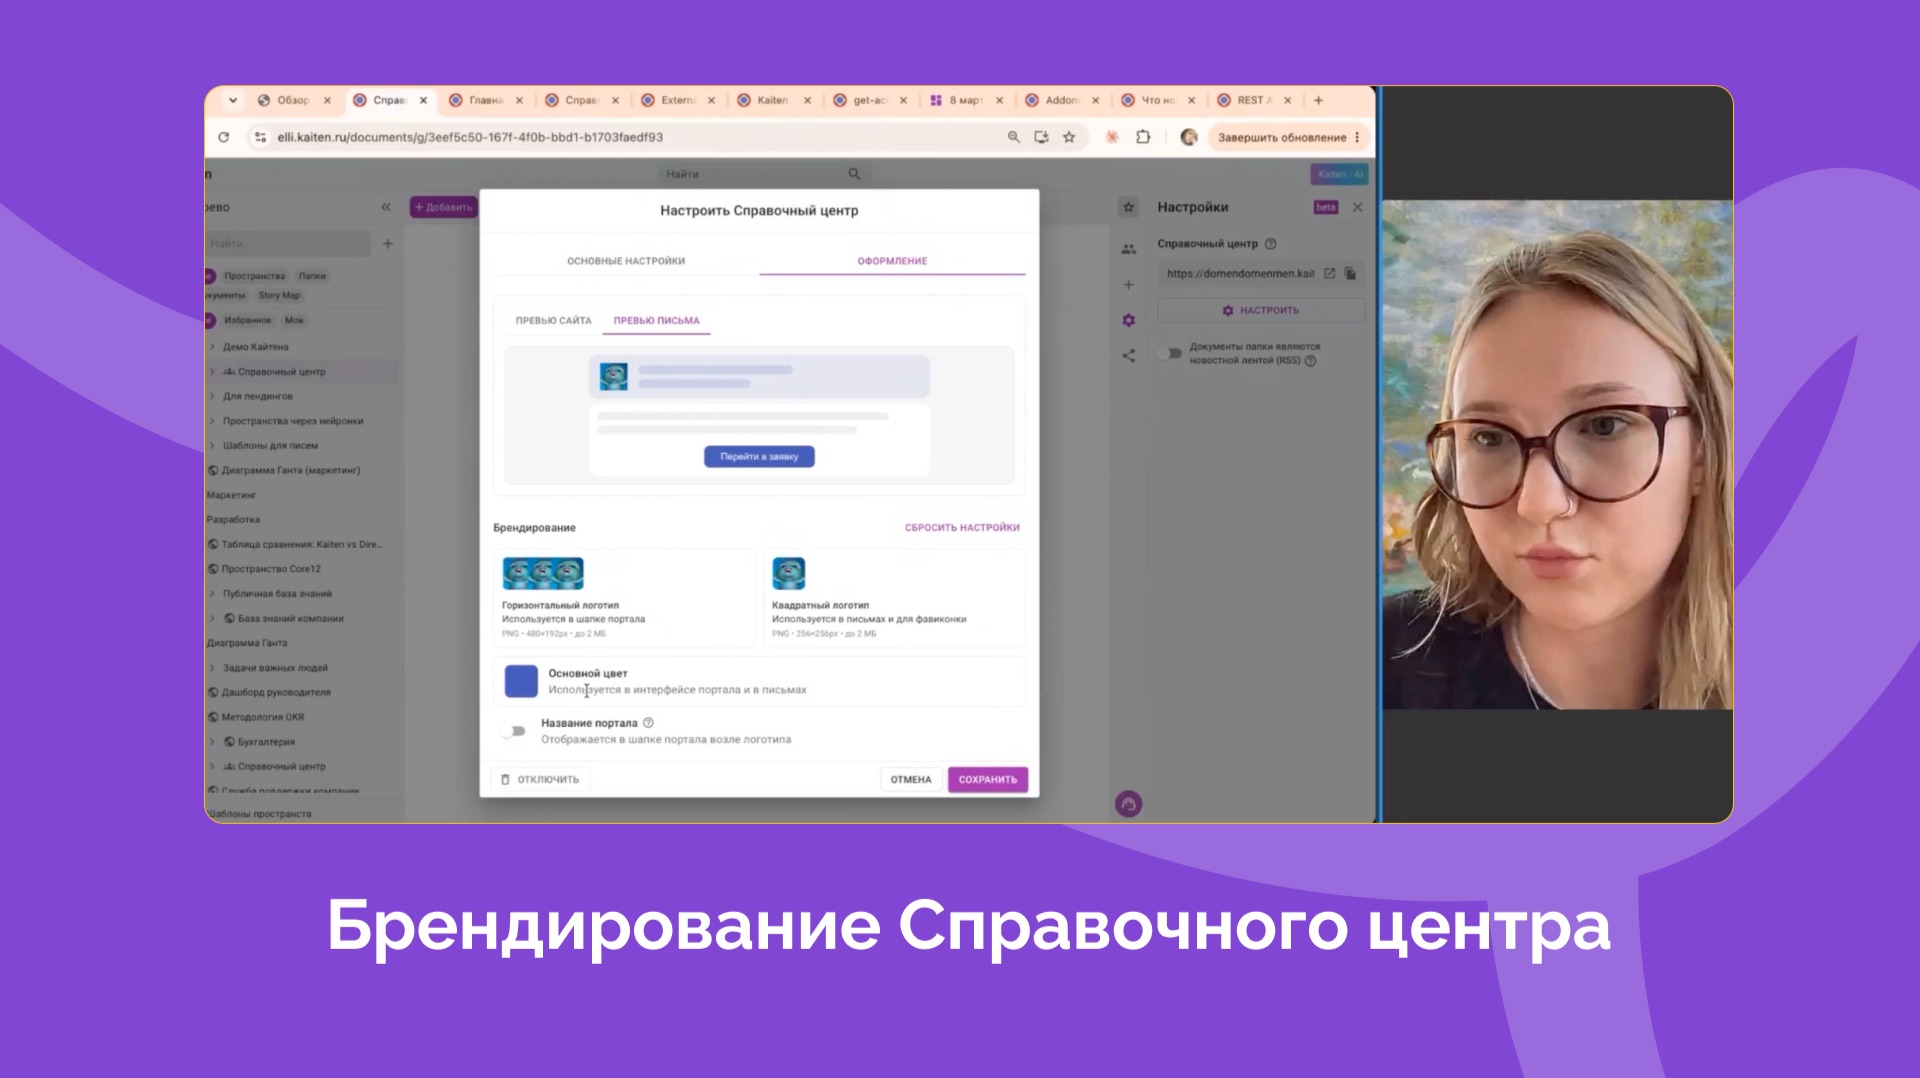Click the search magnifier in Kaiten top bar
The height and width of the screenshot is (1078, 1920).
[x=854, y=174]
